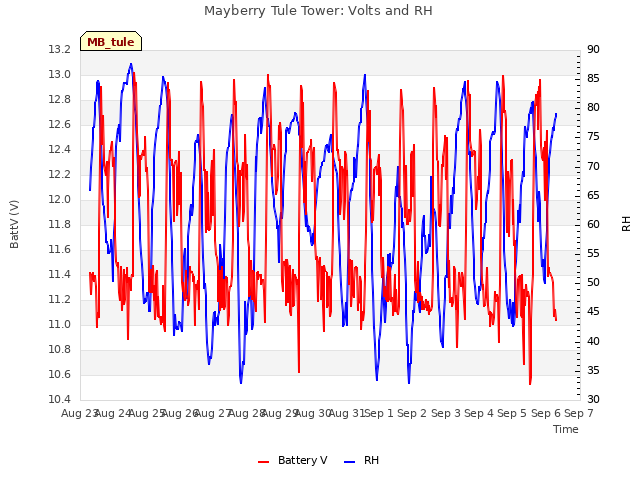Viewport: 640px width, 480px height.
Task: Click the blue RH legend swatch
Action: (x=350, y=462)
